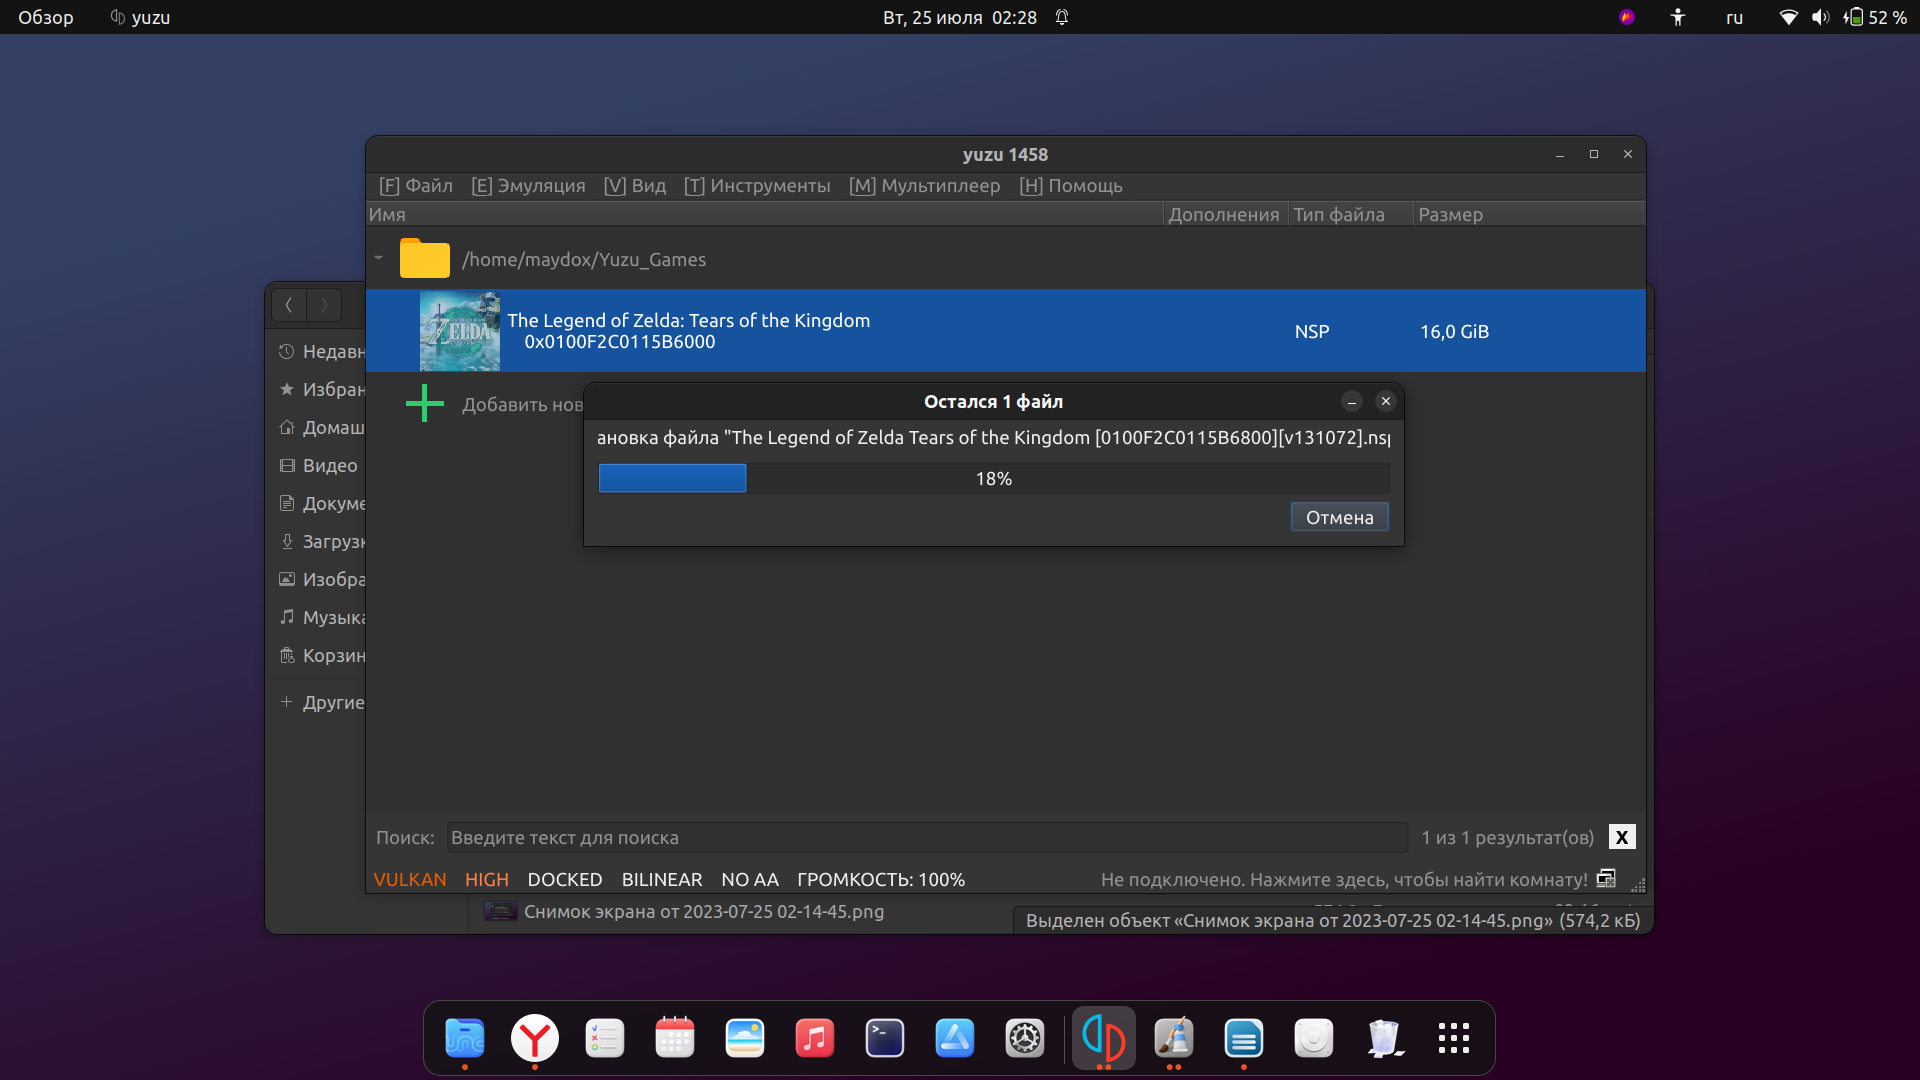Open the image viewer app in dock
The width and height of the screenshot is (1920, 1080).
(x=745, y=1038)
